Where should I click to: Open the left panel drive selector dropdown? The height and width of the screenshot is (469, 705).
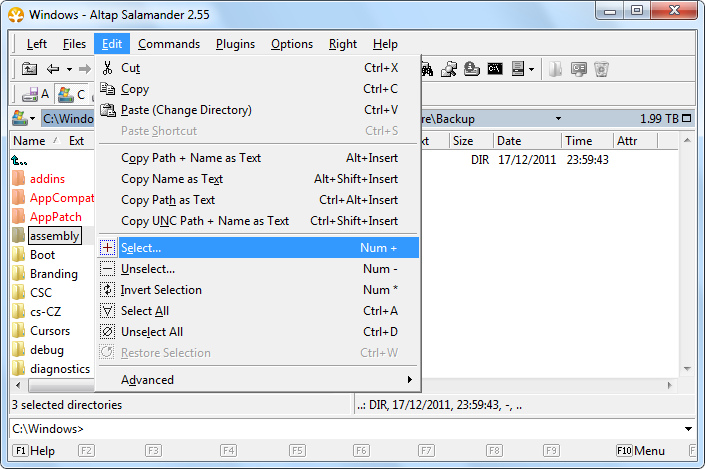[23, 119]
